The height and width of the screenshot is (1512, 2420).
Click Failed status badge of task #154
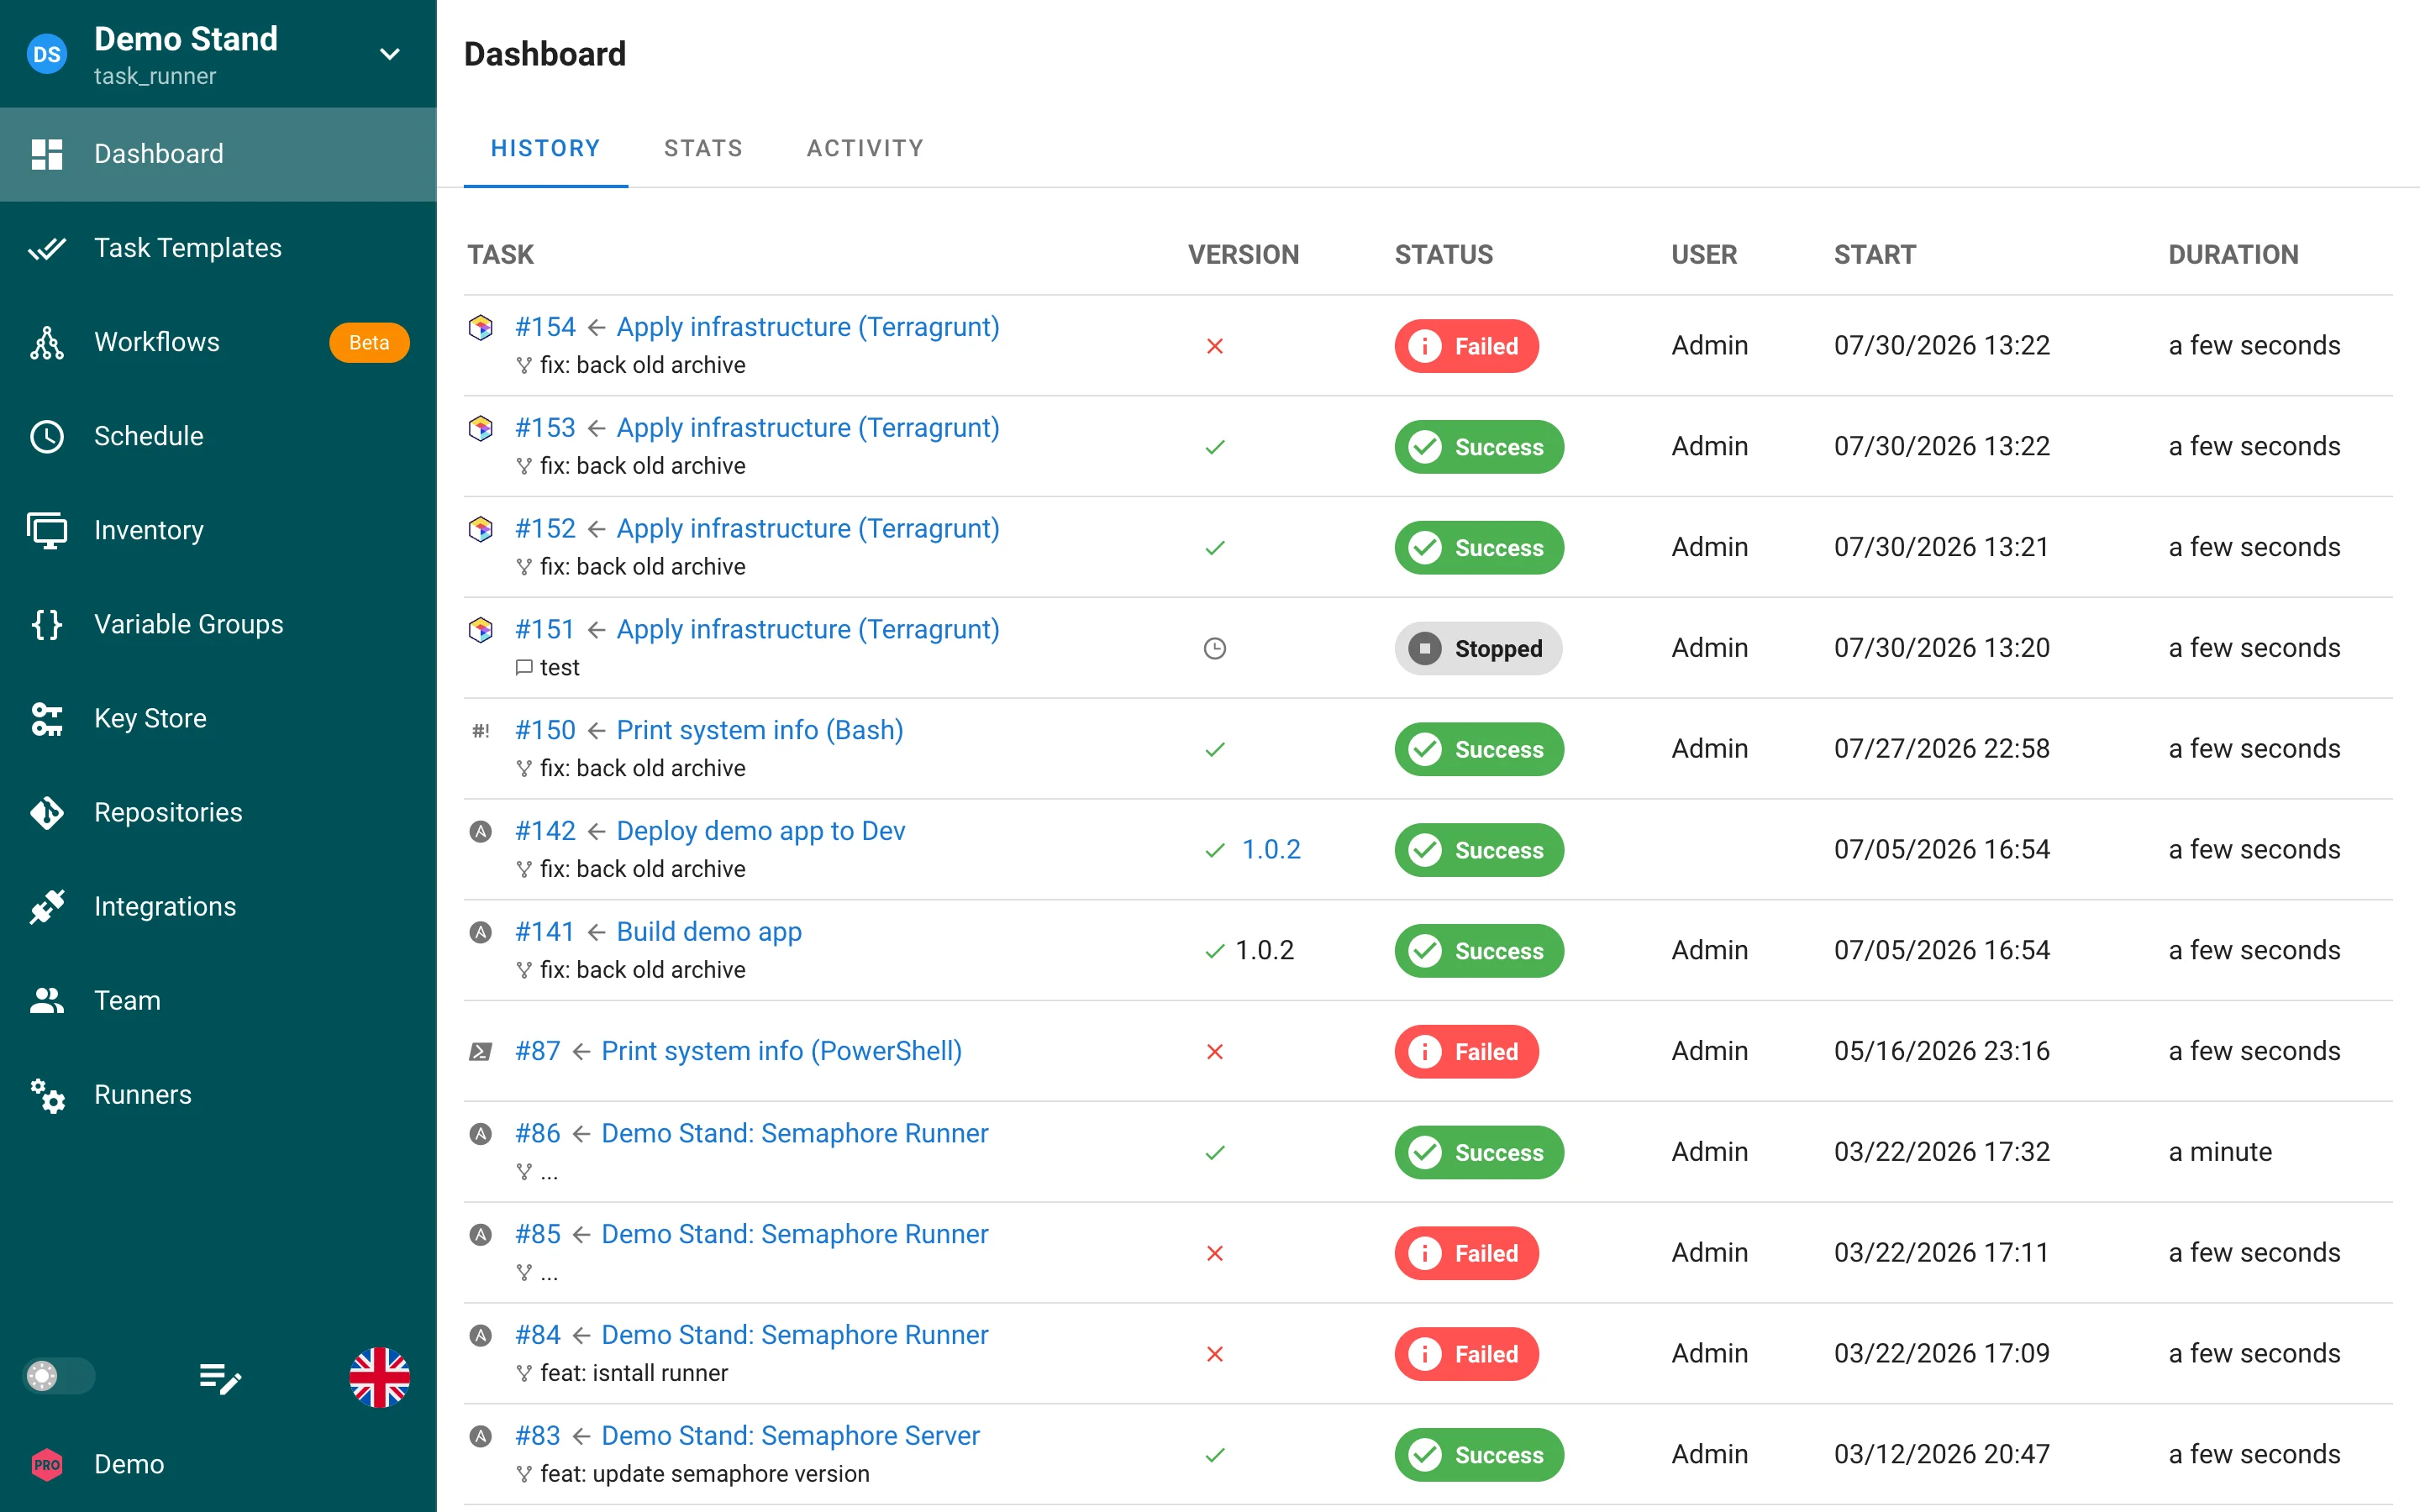tap(1466, 346)
